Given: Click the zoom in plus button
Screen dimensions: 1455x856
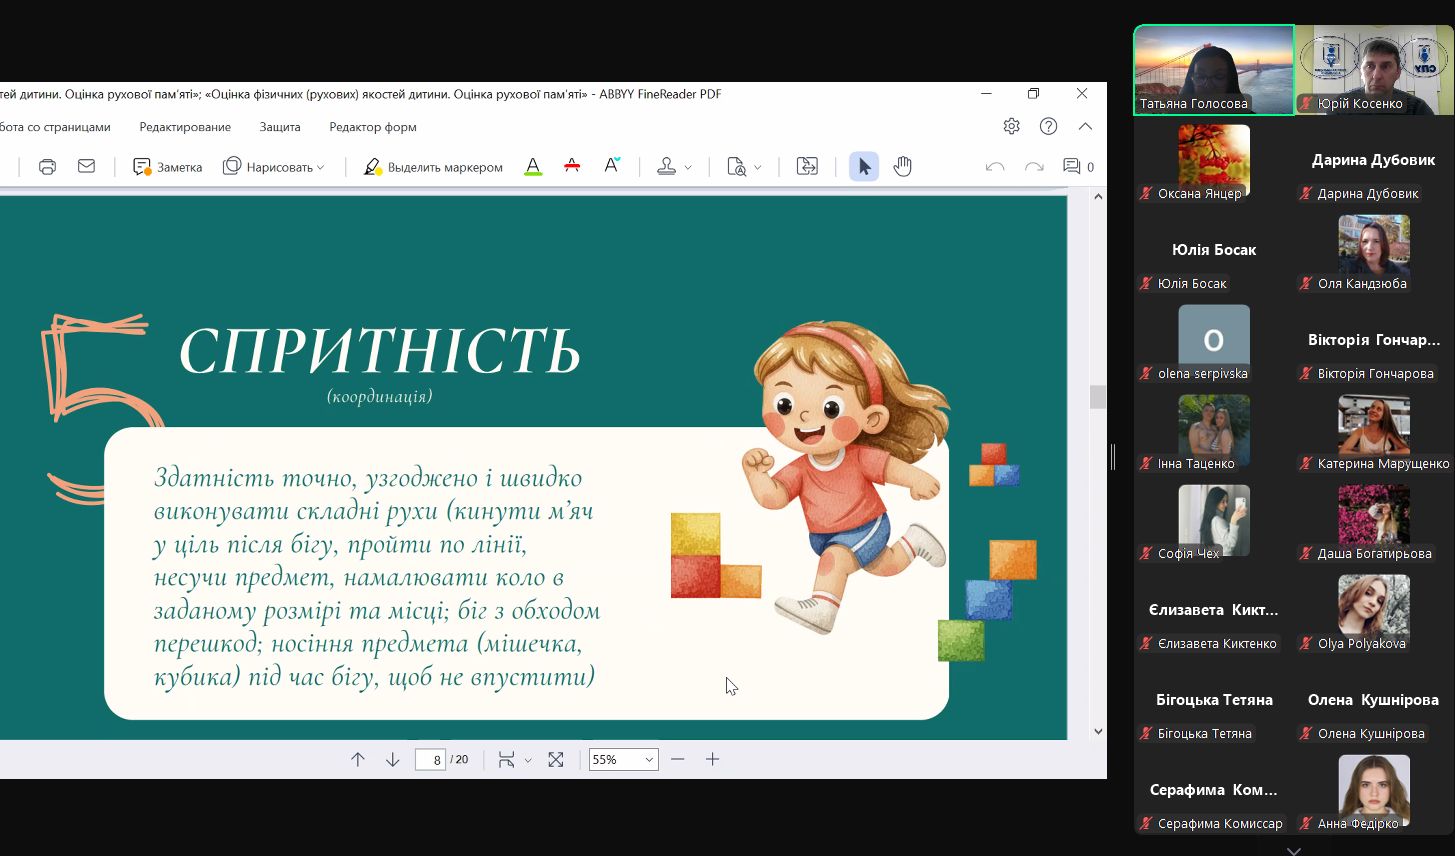Looking at the screenshot, I should (x=712, y=760).
